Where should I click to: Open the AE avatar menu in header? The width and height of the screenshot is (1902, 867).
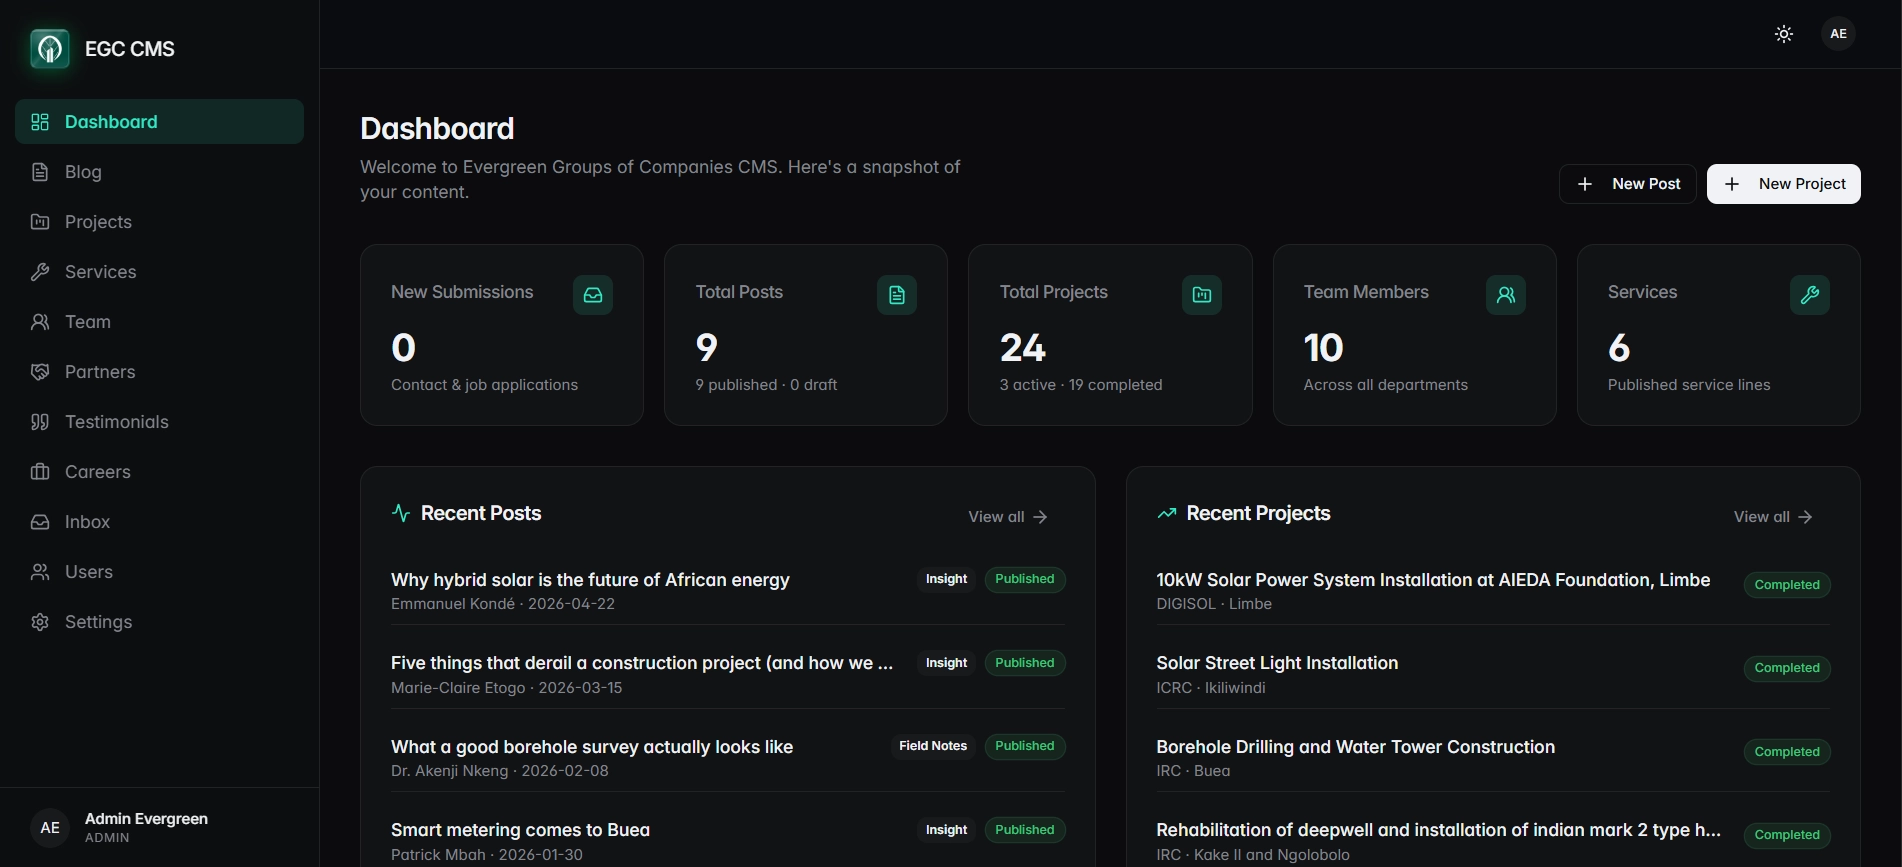1838,34
